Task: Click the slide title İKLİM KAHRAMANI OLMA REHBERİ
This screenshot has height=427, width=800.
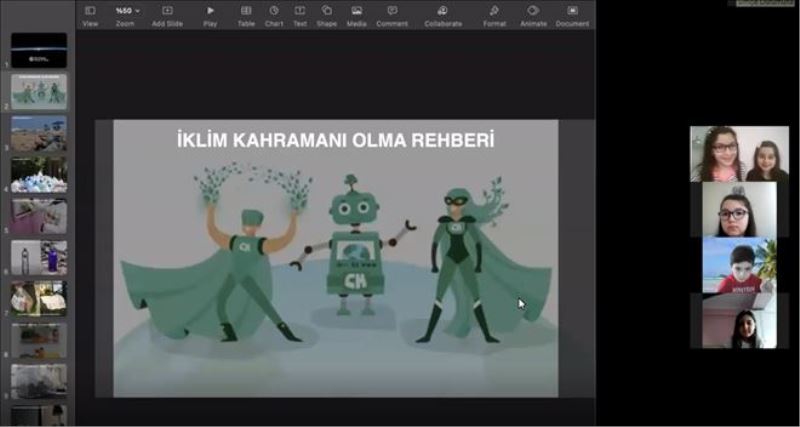Action: [335, 141]
